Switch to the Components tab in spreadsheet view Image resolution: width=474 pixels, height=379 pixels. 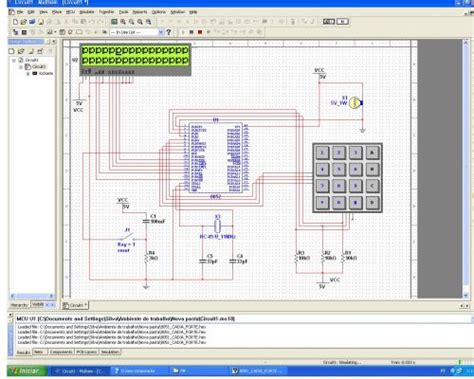coord(61,352)
